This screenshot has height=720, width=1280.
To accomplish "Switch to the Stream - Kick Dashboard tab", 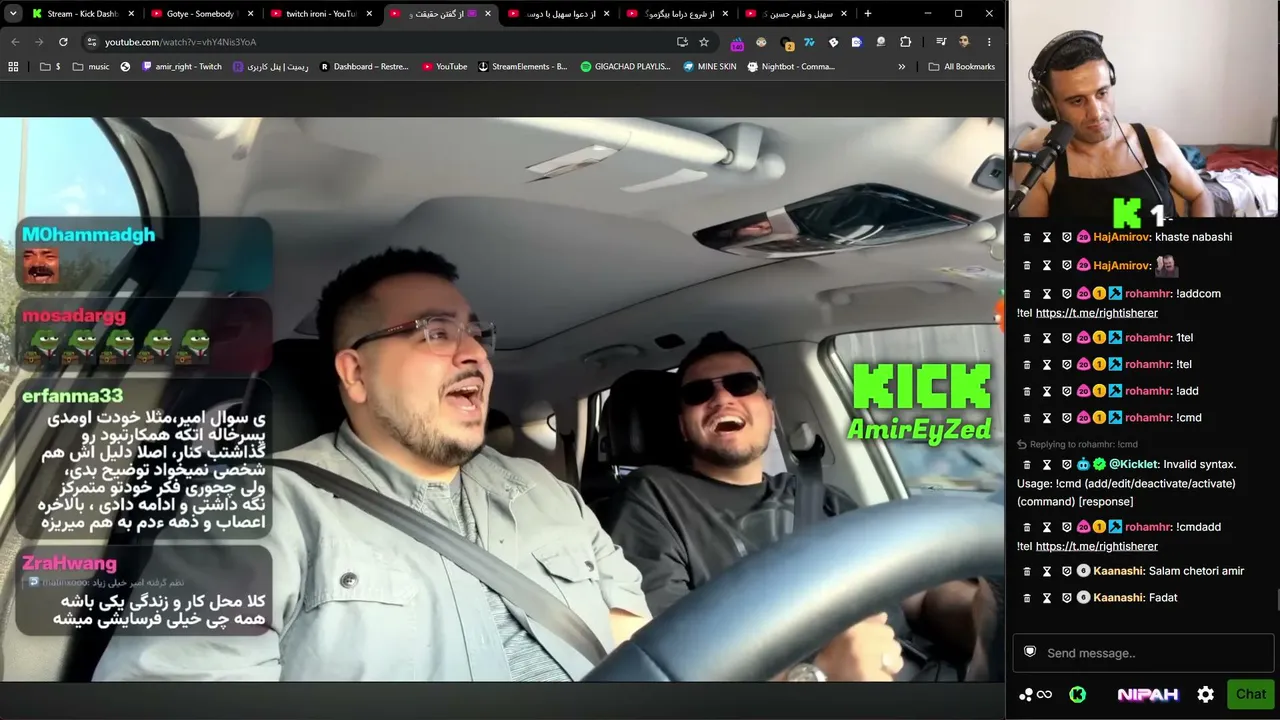I will point(84,14).
